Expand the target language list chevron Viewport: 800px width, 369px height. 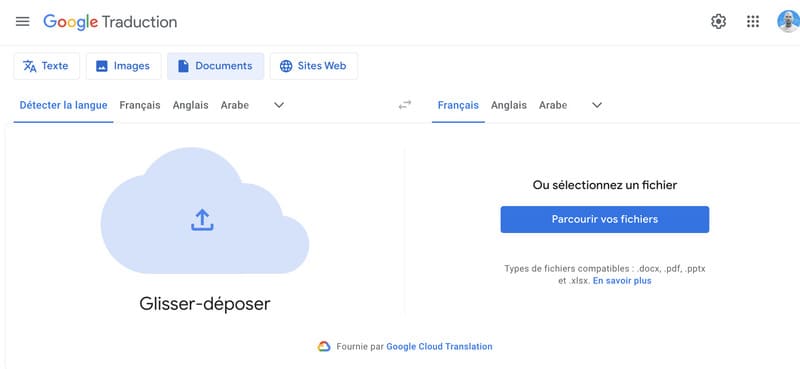coord(597,105)
